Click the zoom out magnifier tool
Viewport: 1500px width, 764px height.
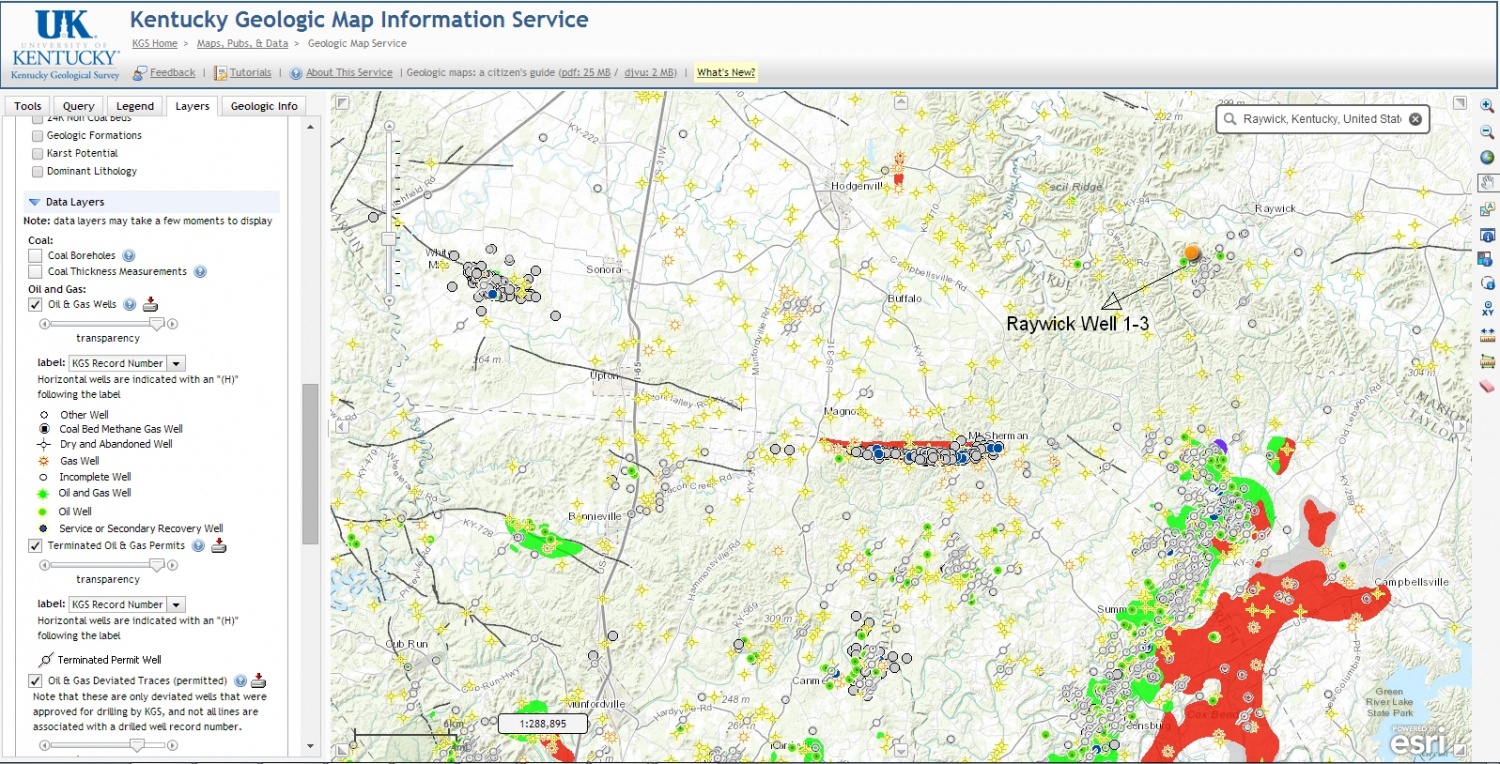pyautogui.click(x=1487, y=132)
